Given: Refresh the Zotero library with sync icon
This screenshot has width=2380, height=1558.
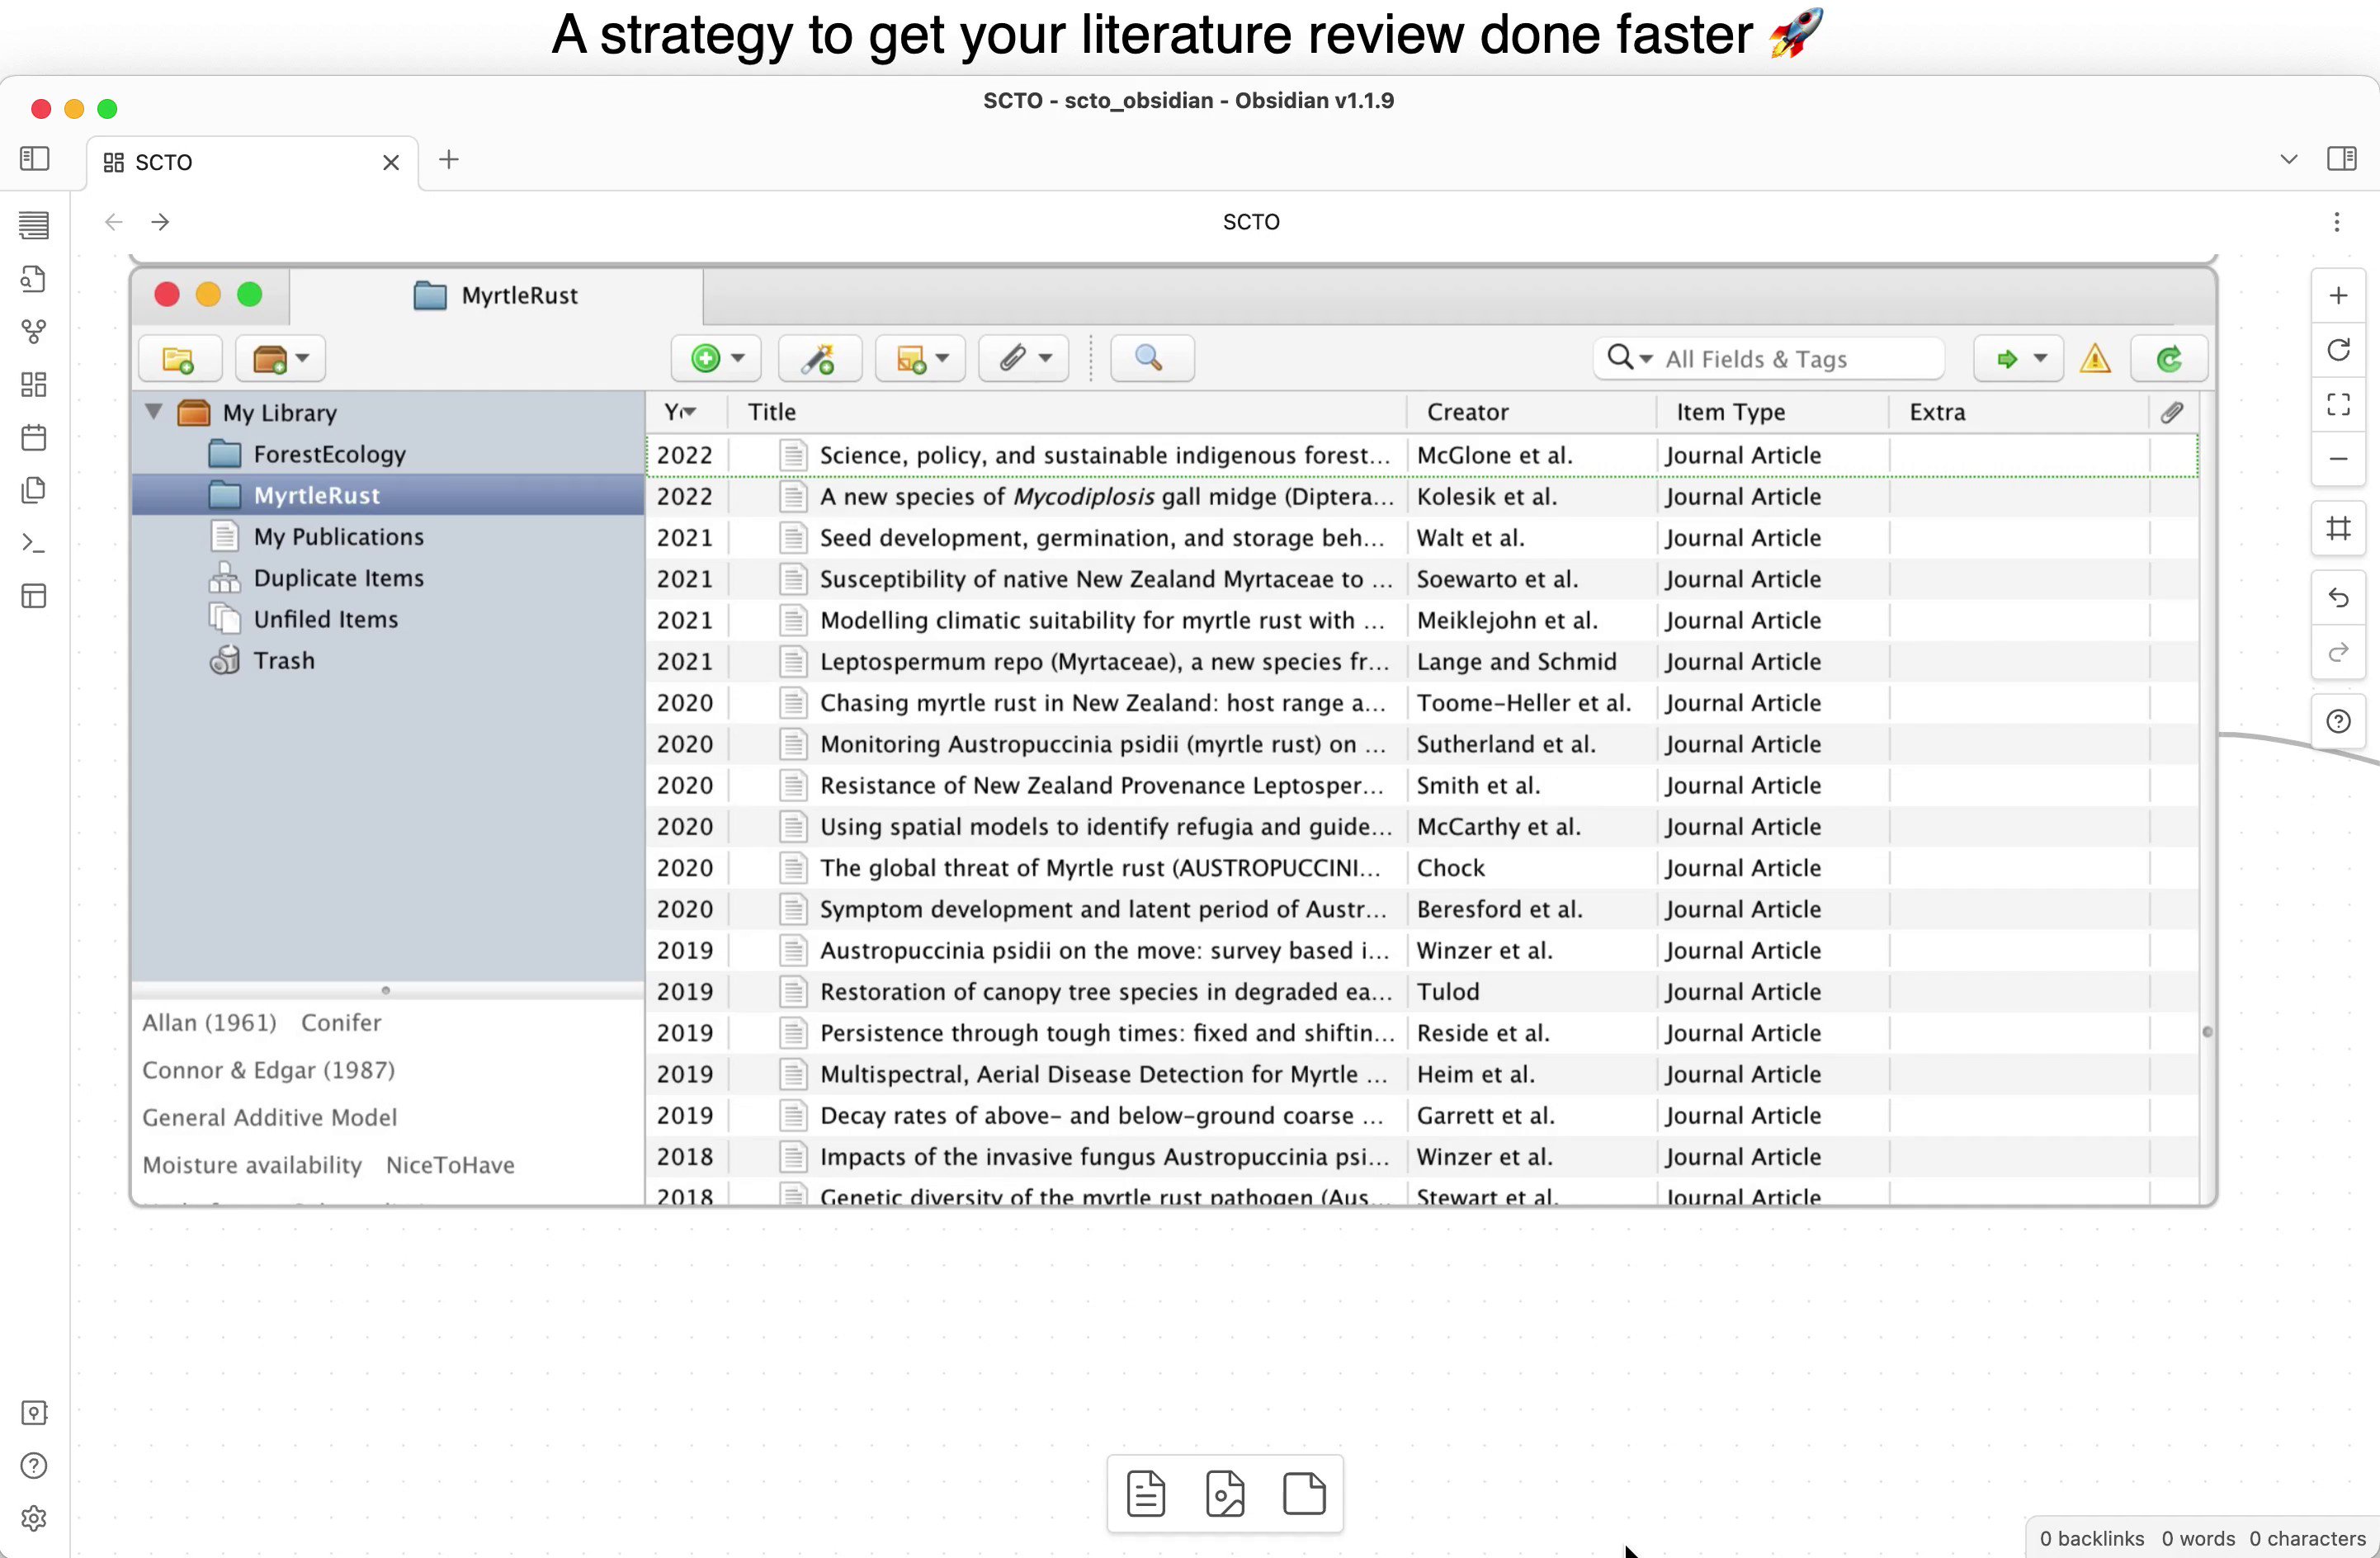Looking at the screenshot, I should coord(2168,358).
